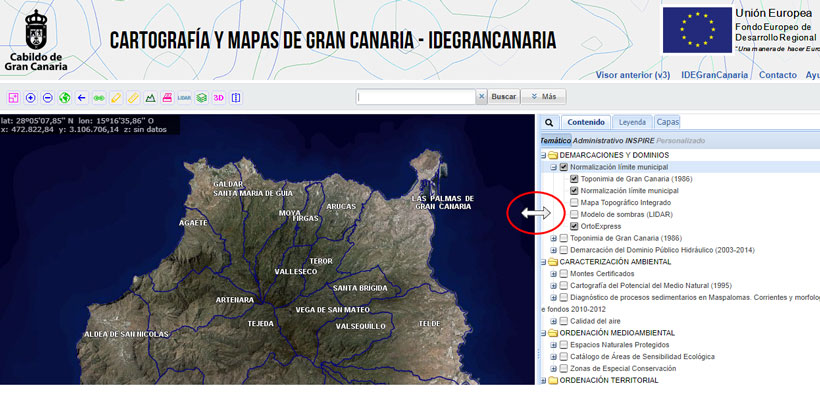Open the IDEGranCanaria link
Viewport: 820px width, 395px height.
714,75
